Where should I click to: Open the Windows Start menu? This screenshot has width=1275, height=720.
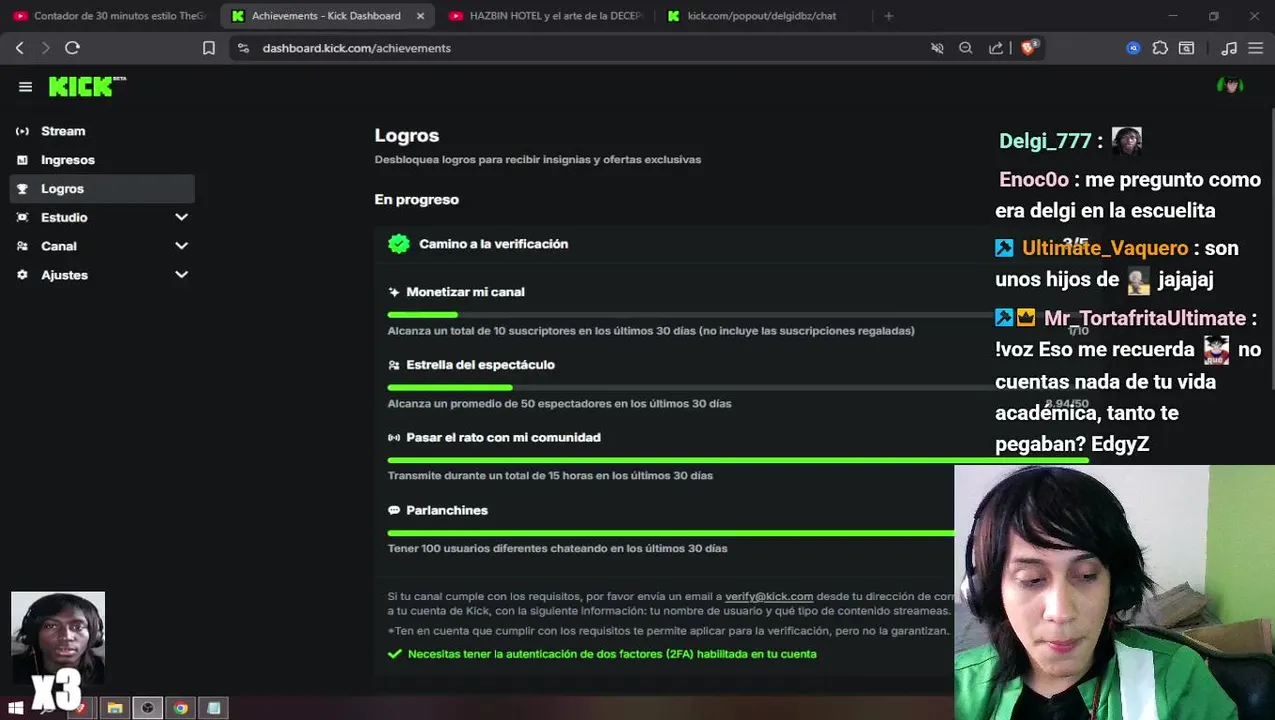pyautogui.click(x=16, y=708)
